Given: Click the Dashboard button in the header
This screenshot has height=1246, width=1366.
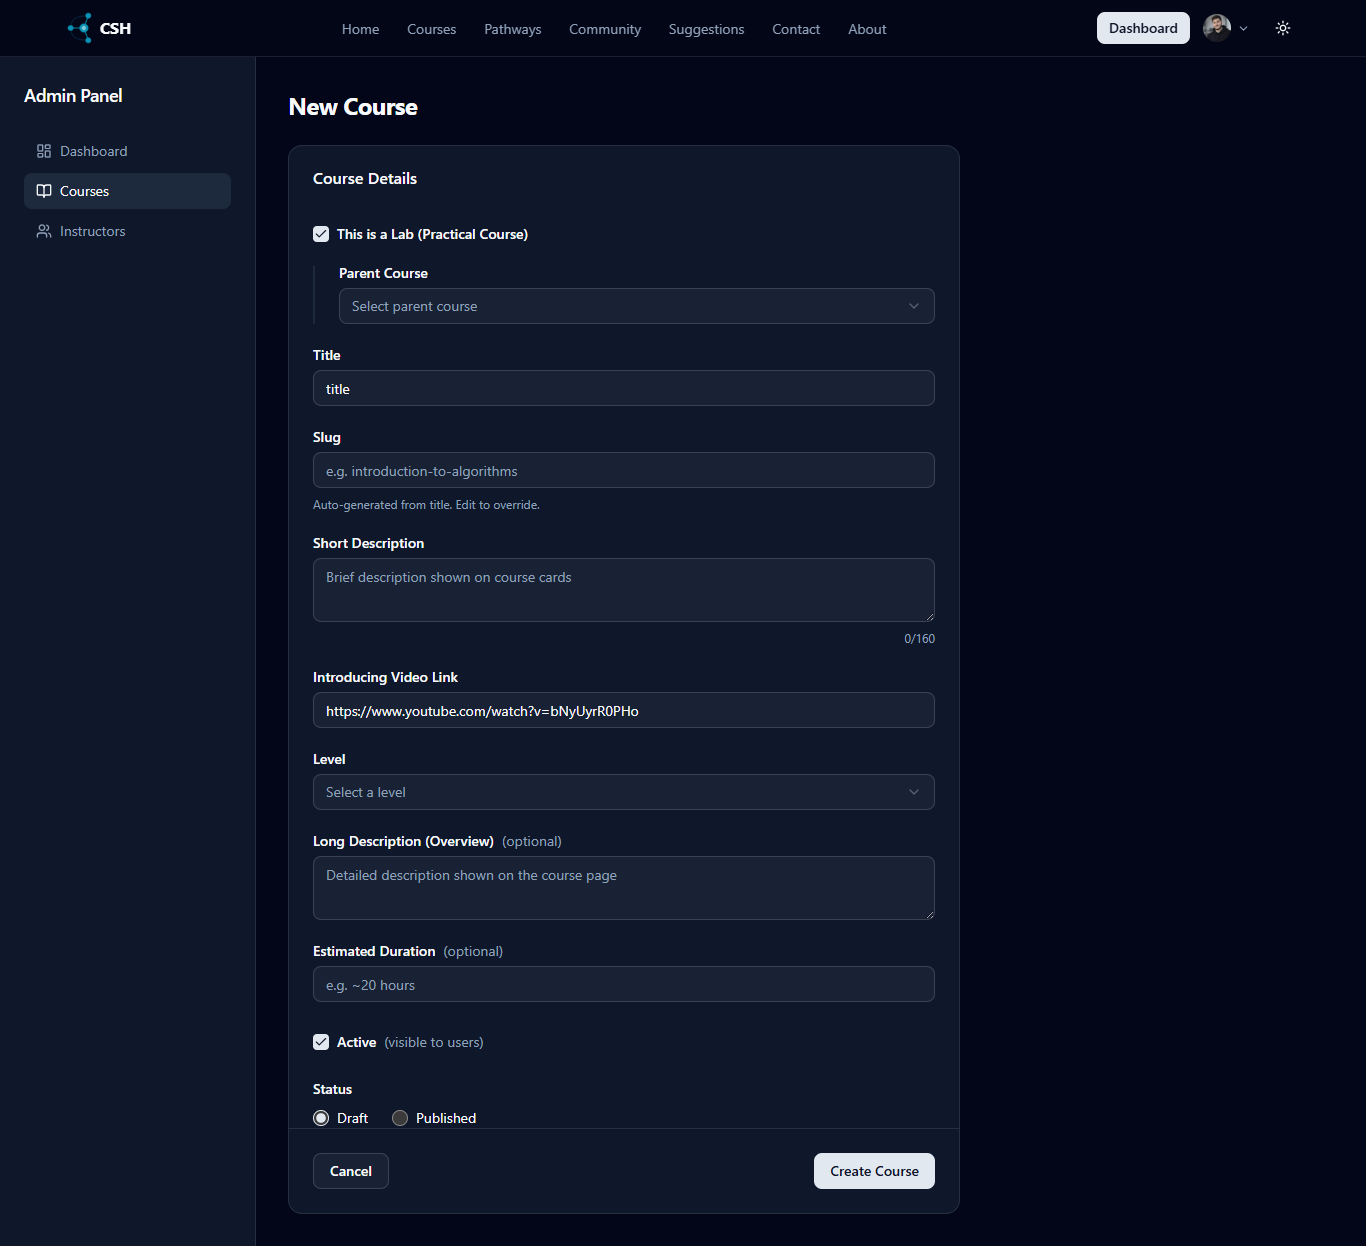Looking at the screenshot, I should click(x=1143, y=28).
